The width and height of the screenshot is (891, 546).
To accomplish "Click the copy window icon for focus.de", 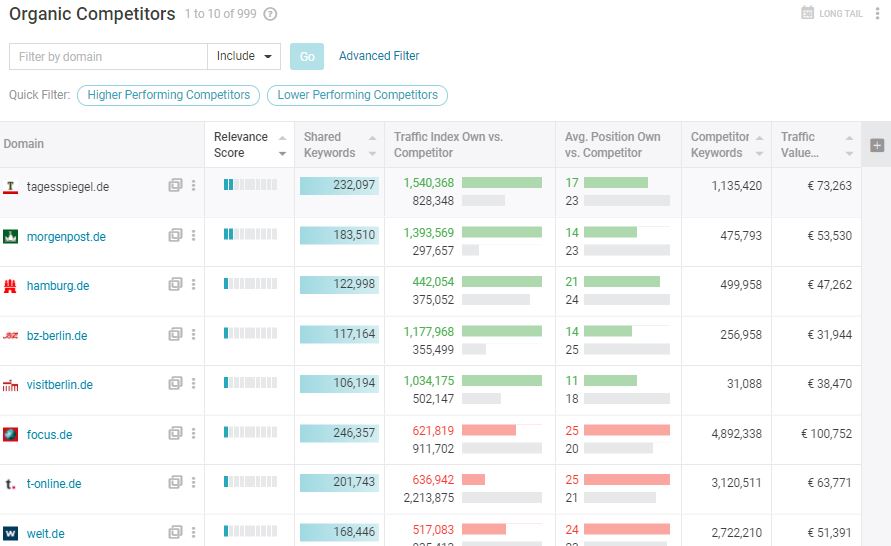I will pos(175,434).
